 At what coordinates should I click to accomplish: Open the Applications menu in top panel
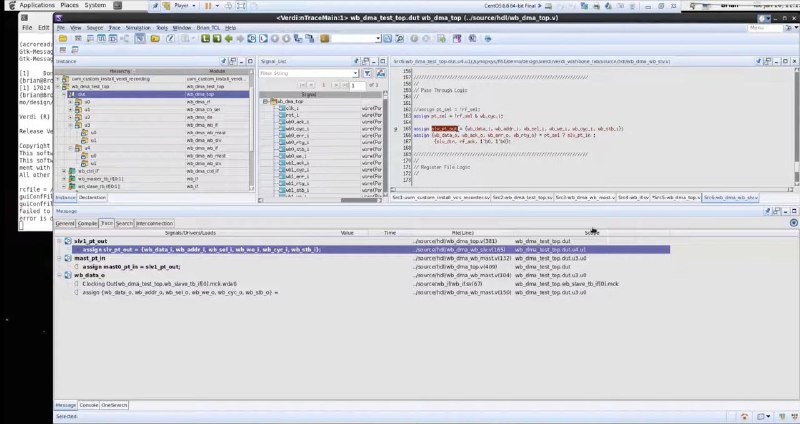37,6
